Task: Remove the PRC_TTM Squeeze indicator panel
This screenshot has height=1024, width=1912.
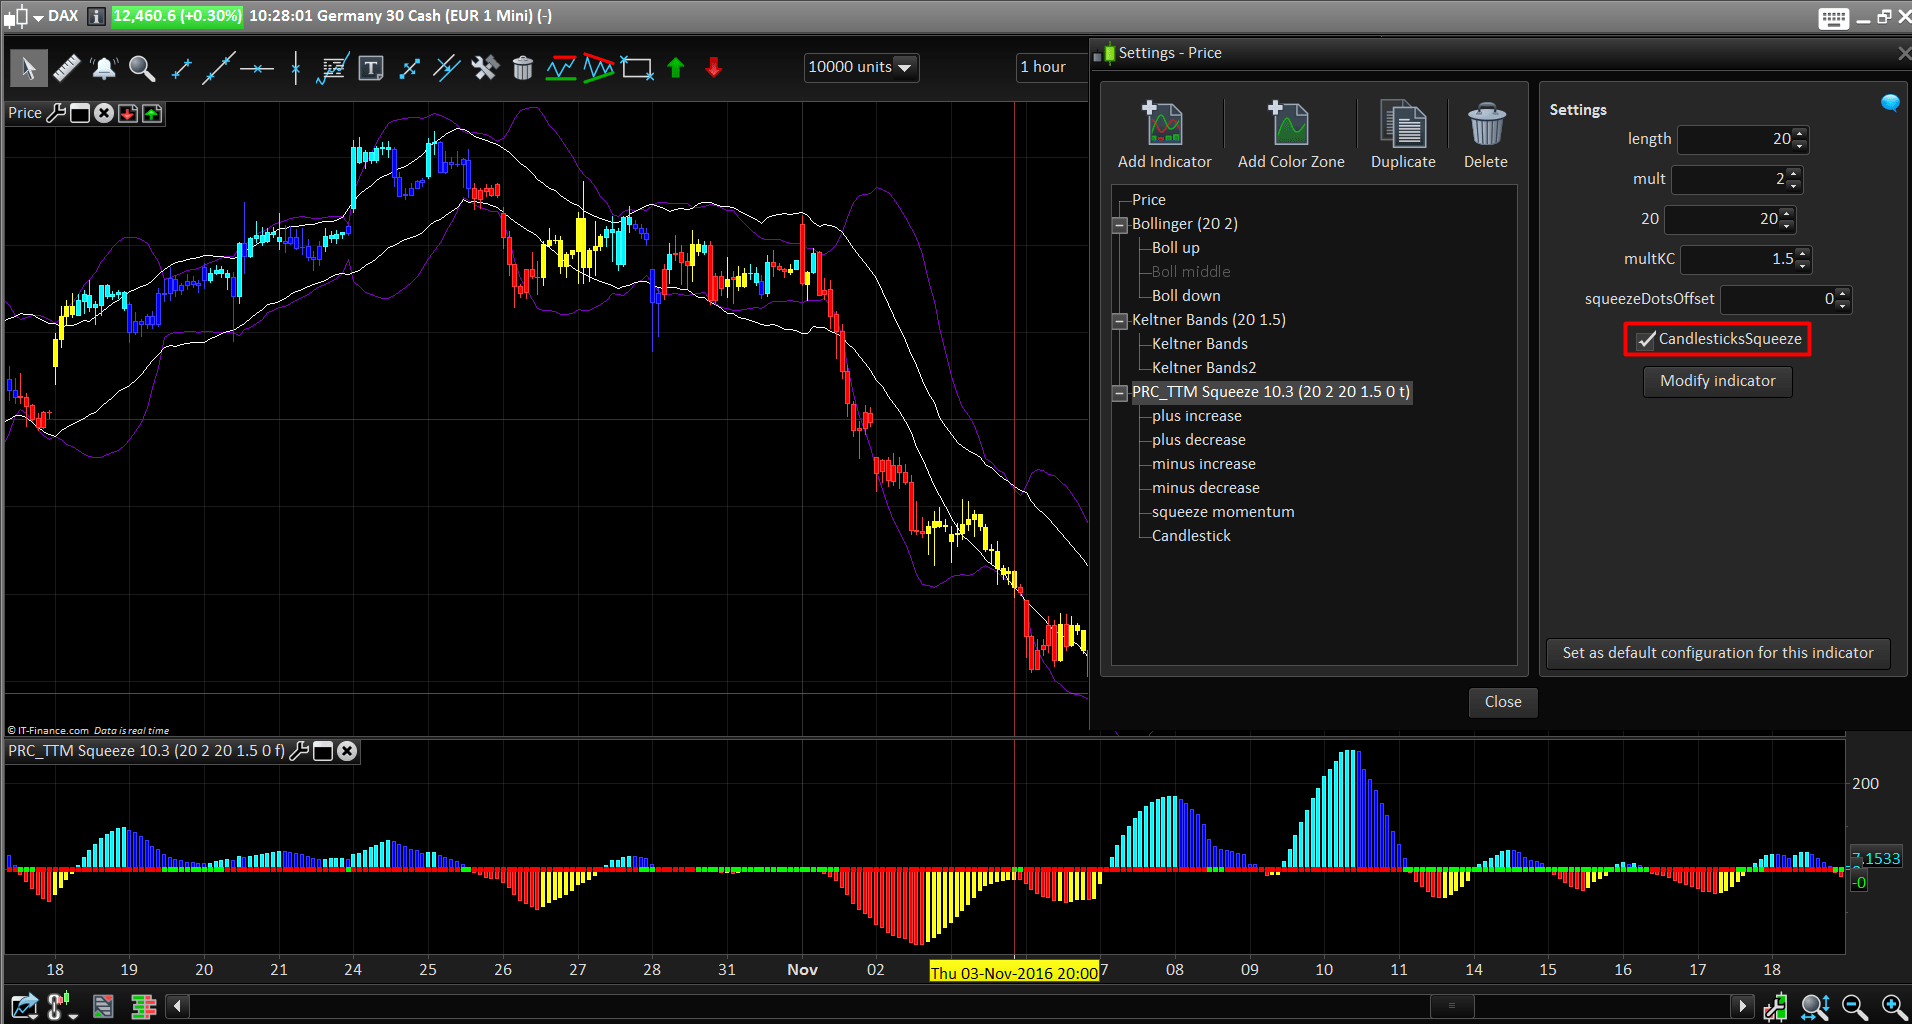Action: pyautogui.click(x=346, y=751)
